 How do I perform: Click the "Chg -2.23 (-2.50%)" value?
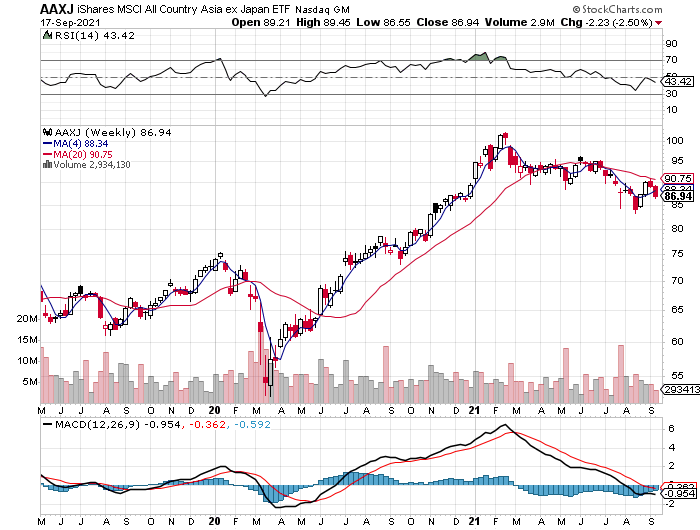pyautogui.click(x=606, y=22)
